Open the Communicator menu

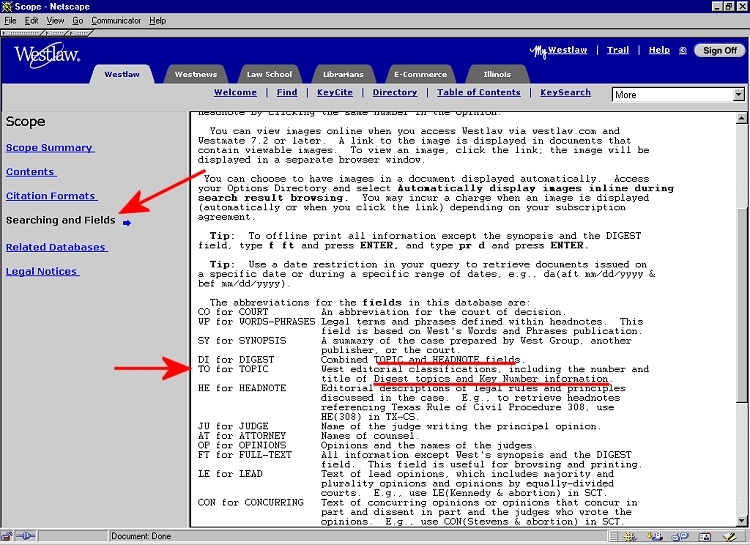(x=116, y=21)
